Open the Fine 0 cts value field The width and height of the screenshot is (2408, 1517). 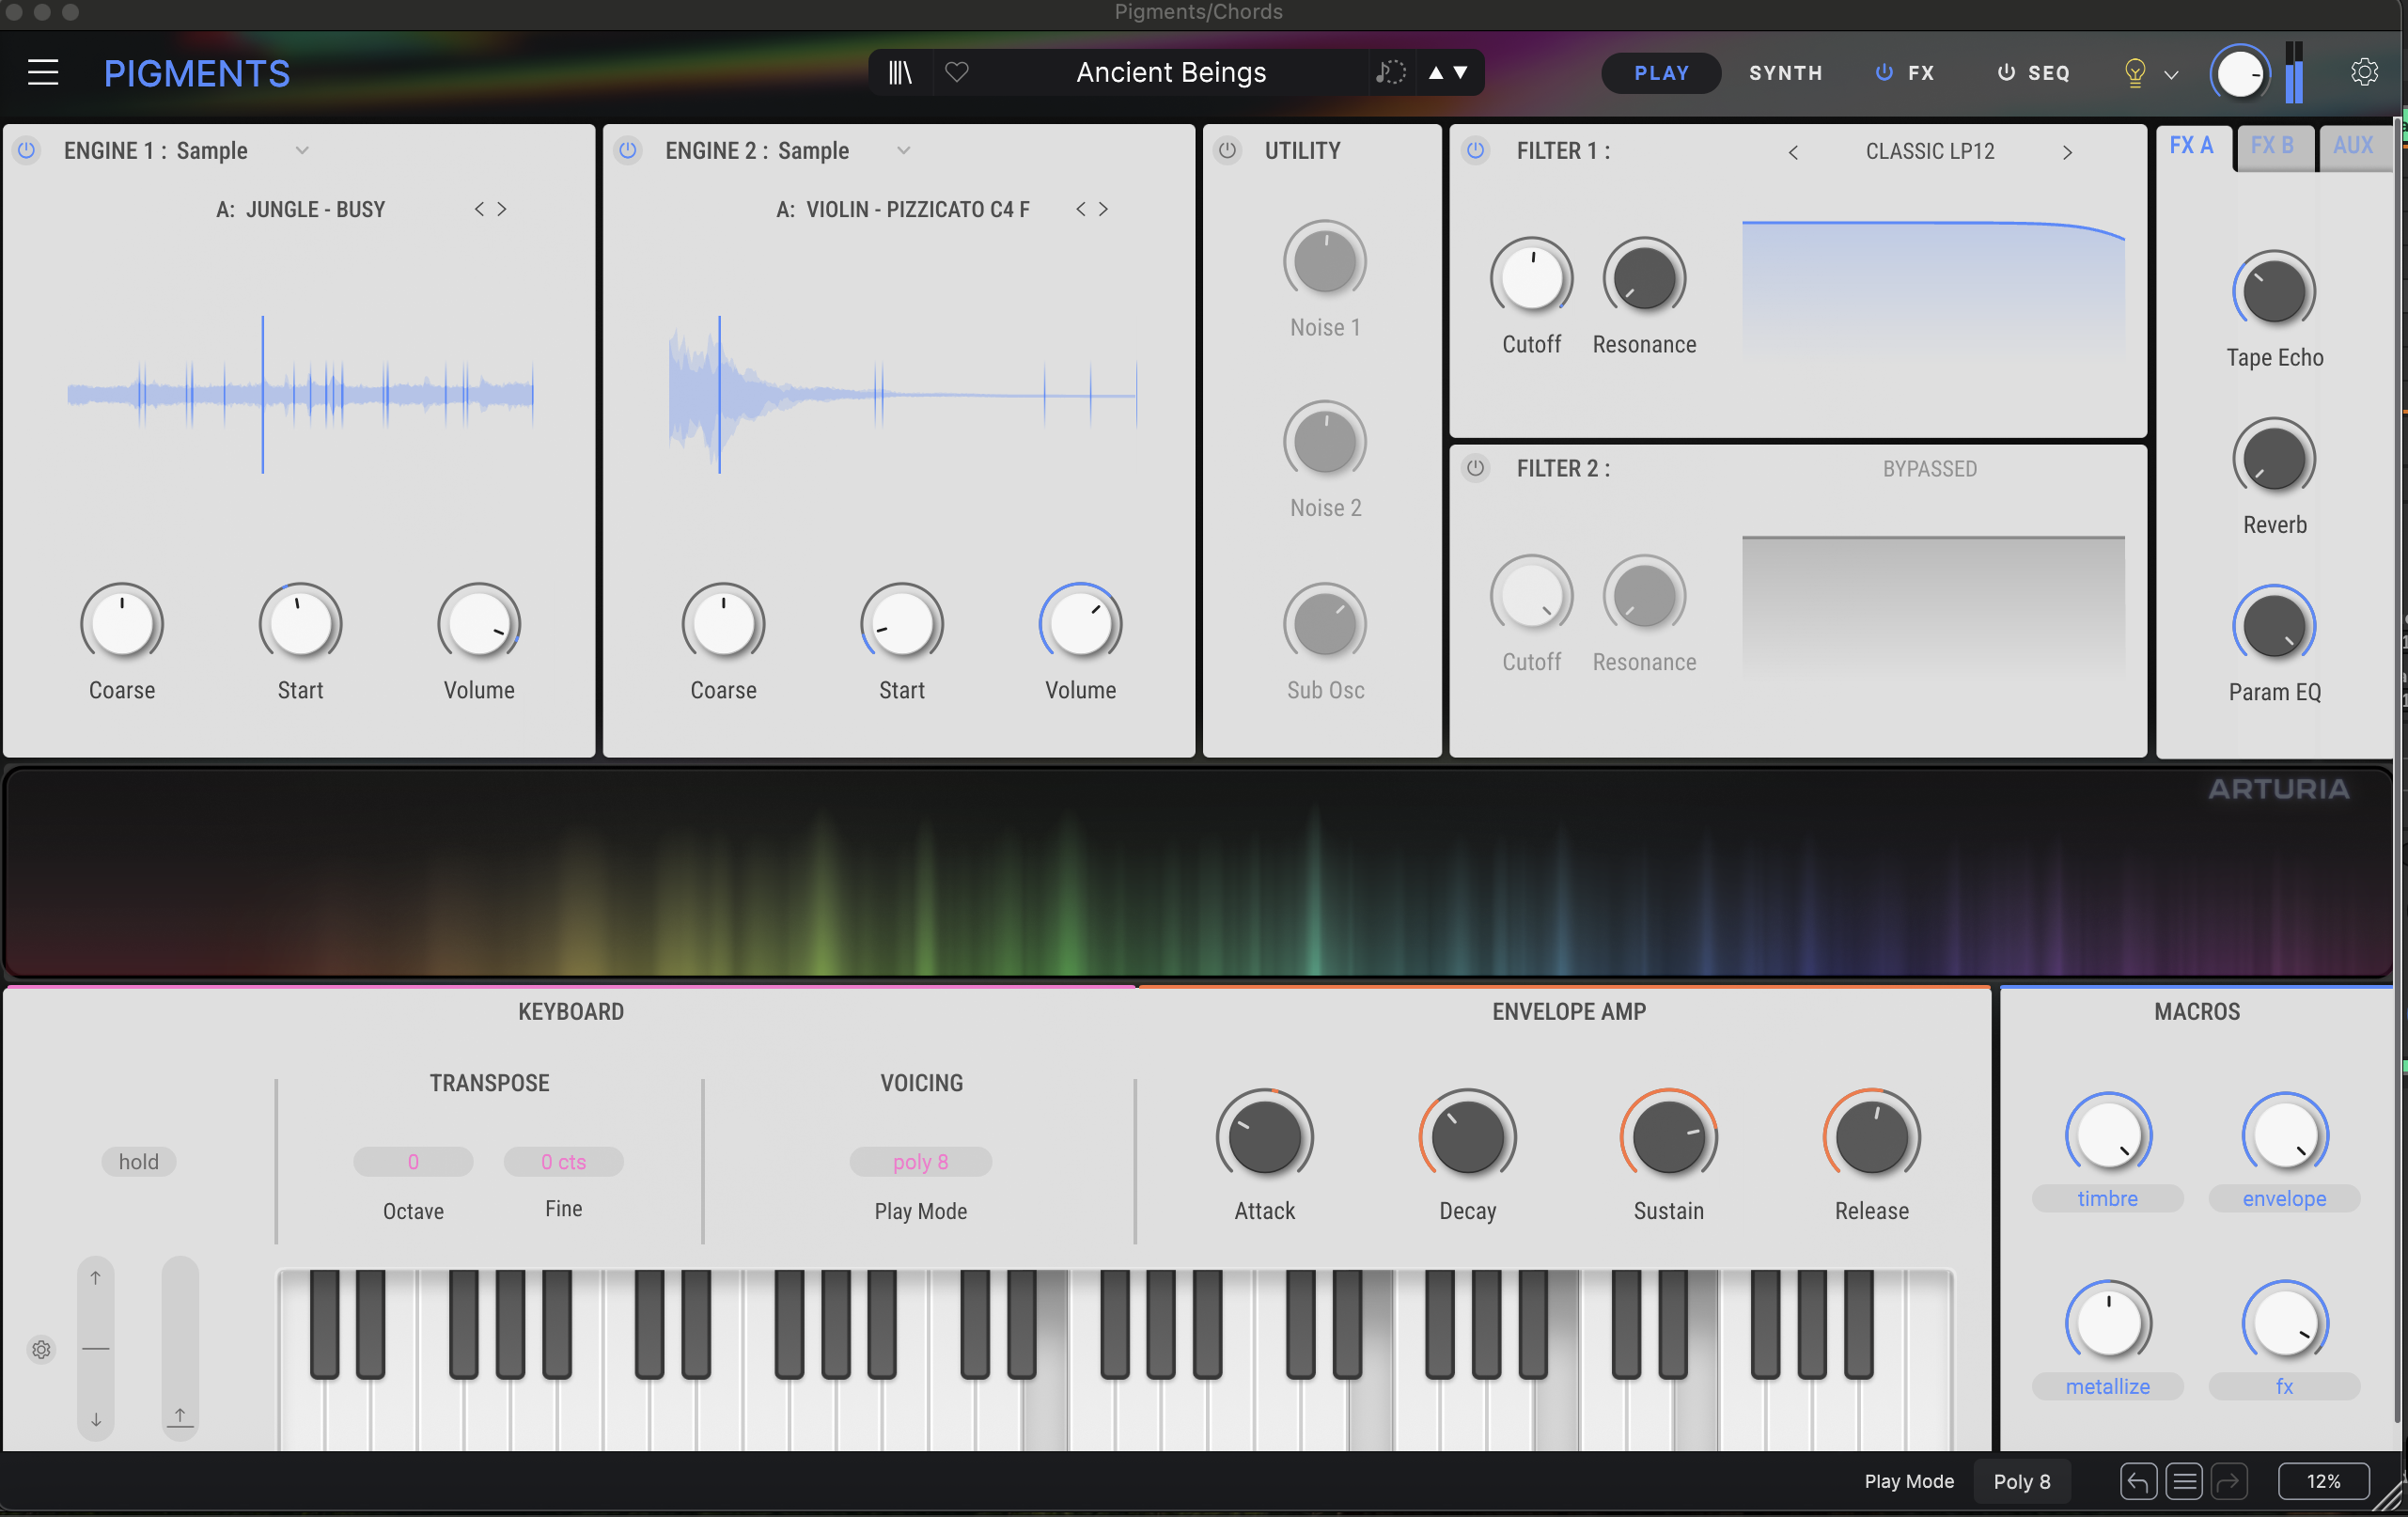click(563, 1161)
